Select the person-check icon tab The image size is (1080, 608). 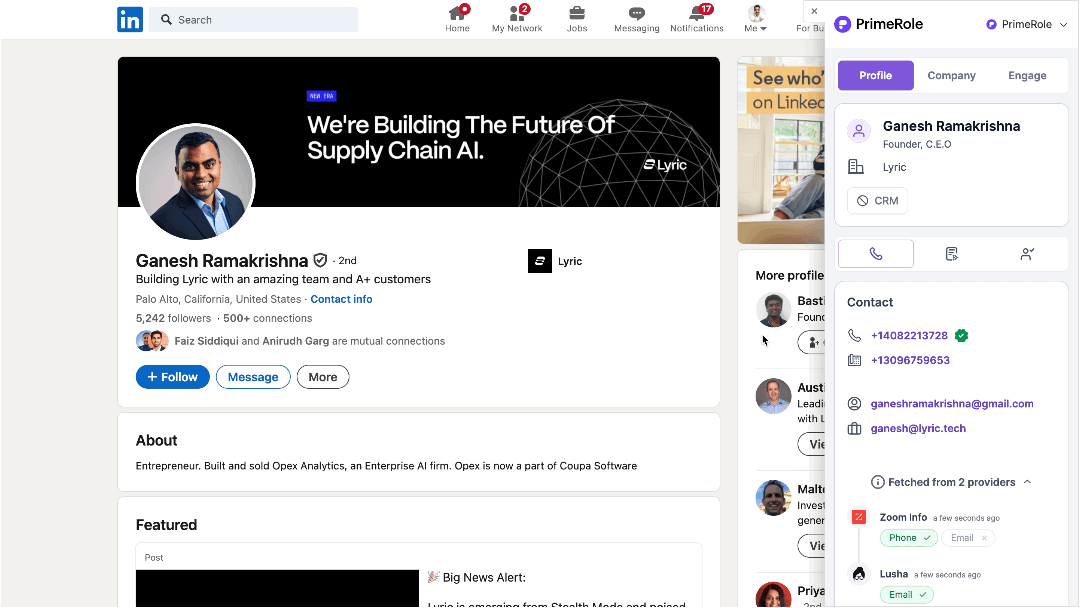pos(1027,254)
